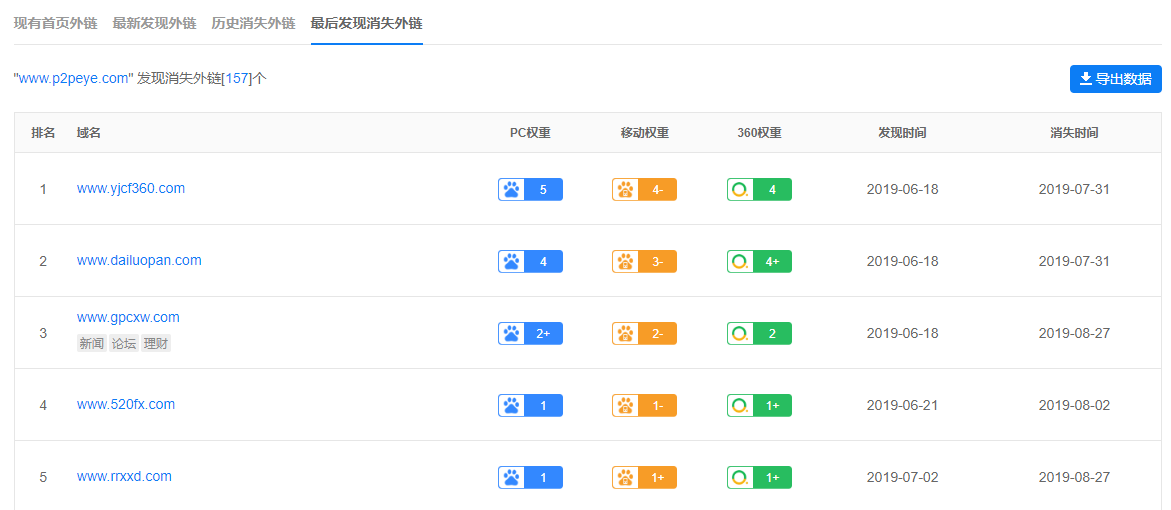
Task: Click PC weight badge for www.520fx.com
Action: (530, 405)
